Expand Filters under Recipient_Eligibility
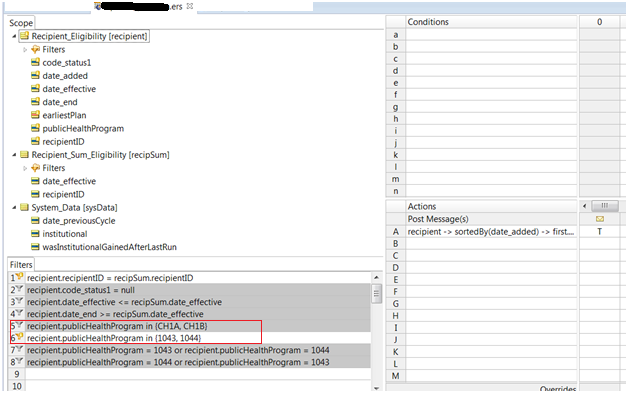Image resolution: width=628 pixels, height=393 pixels. [25, 50]
